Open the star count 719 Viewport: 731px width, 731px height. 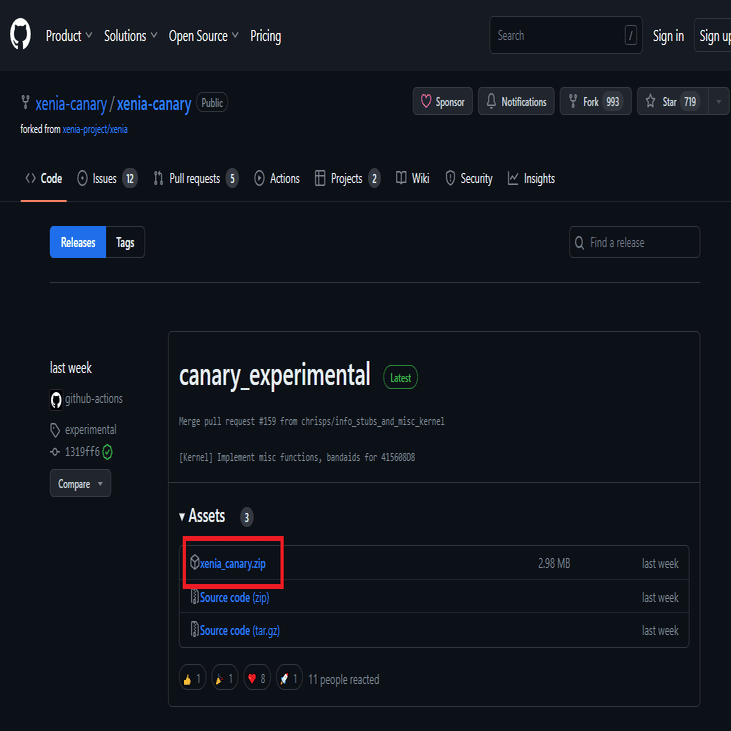[690, 102]
